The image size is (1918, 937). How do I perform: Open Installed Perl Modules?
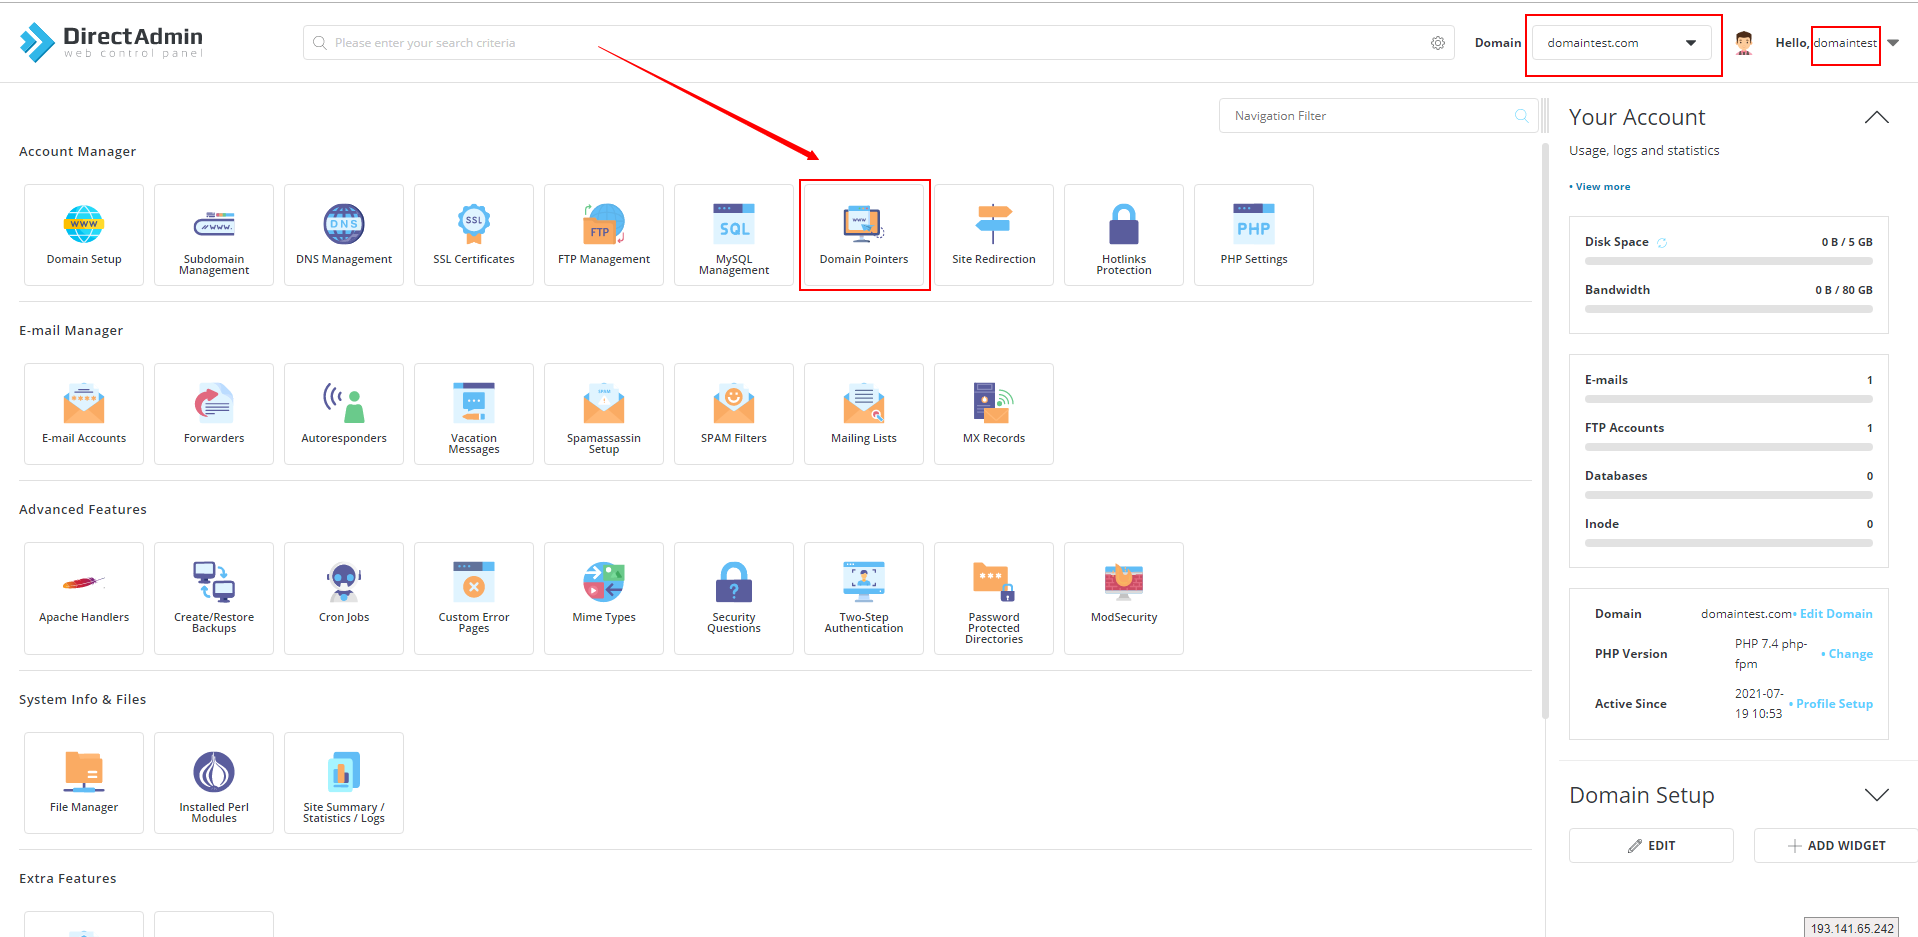pos(214,783)
